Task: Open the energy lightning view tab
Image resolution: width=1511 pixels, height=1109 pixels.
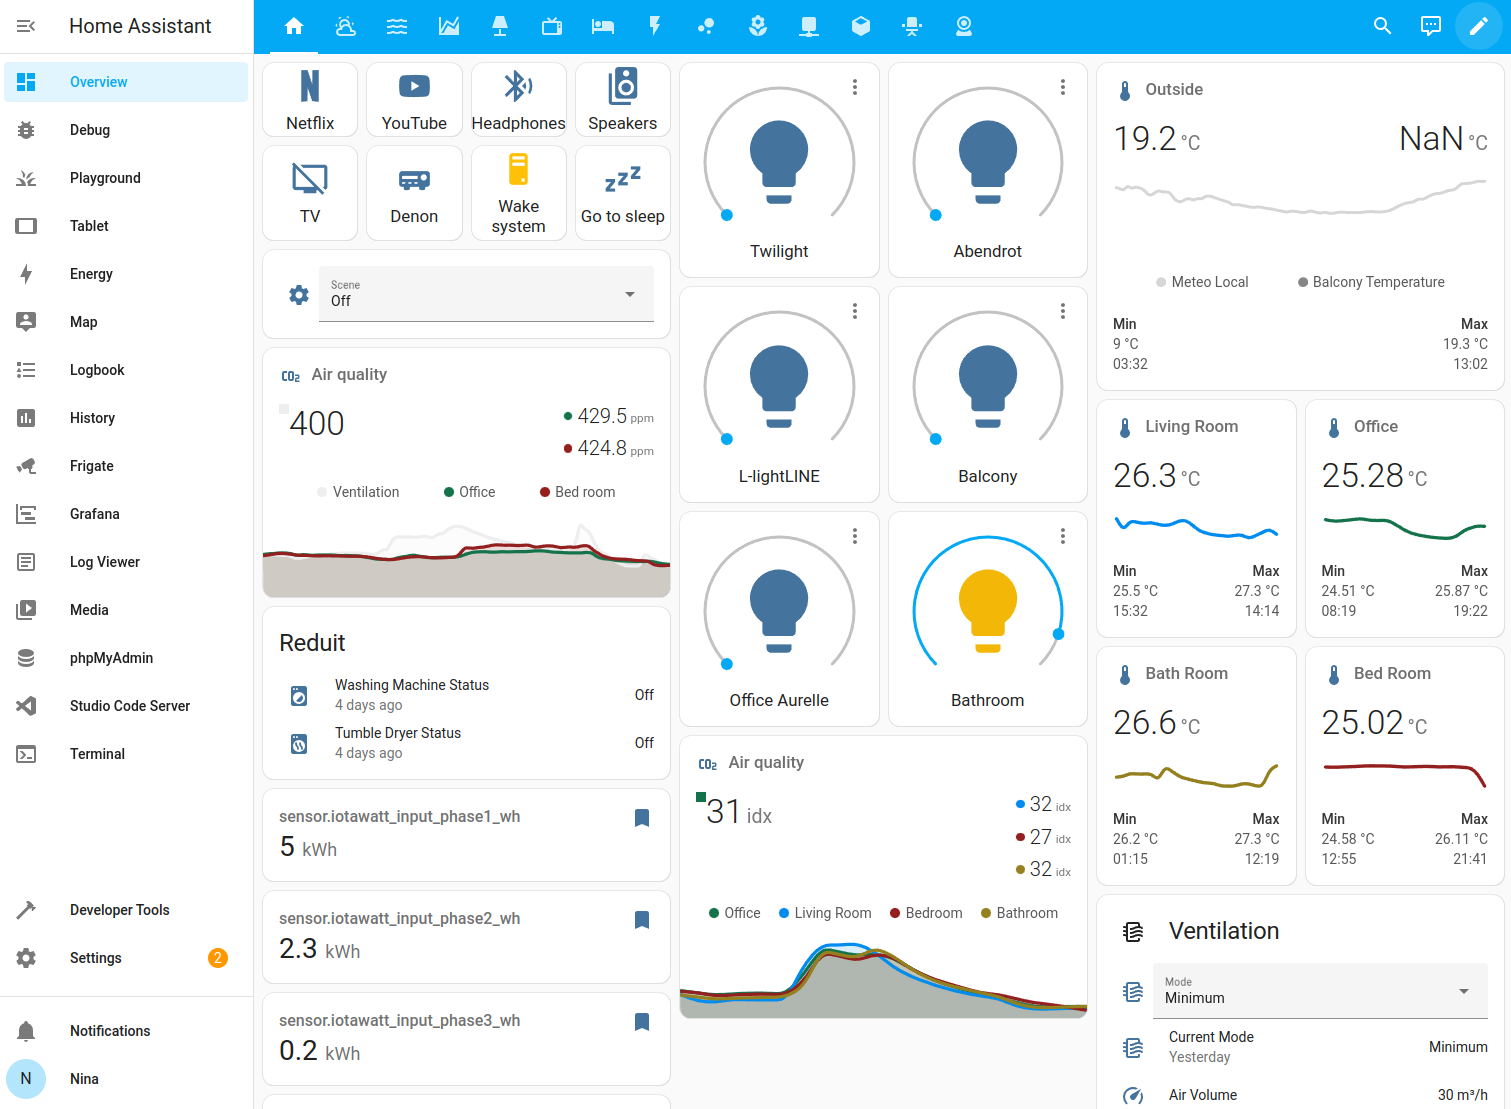Action: click(x=655, y=26)
